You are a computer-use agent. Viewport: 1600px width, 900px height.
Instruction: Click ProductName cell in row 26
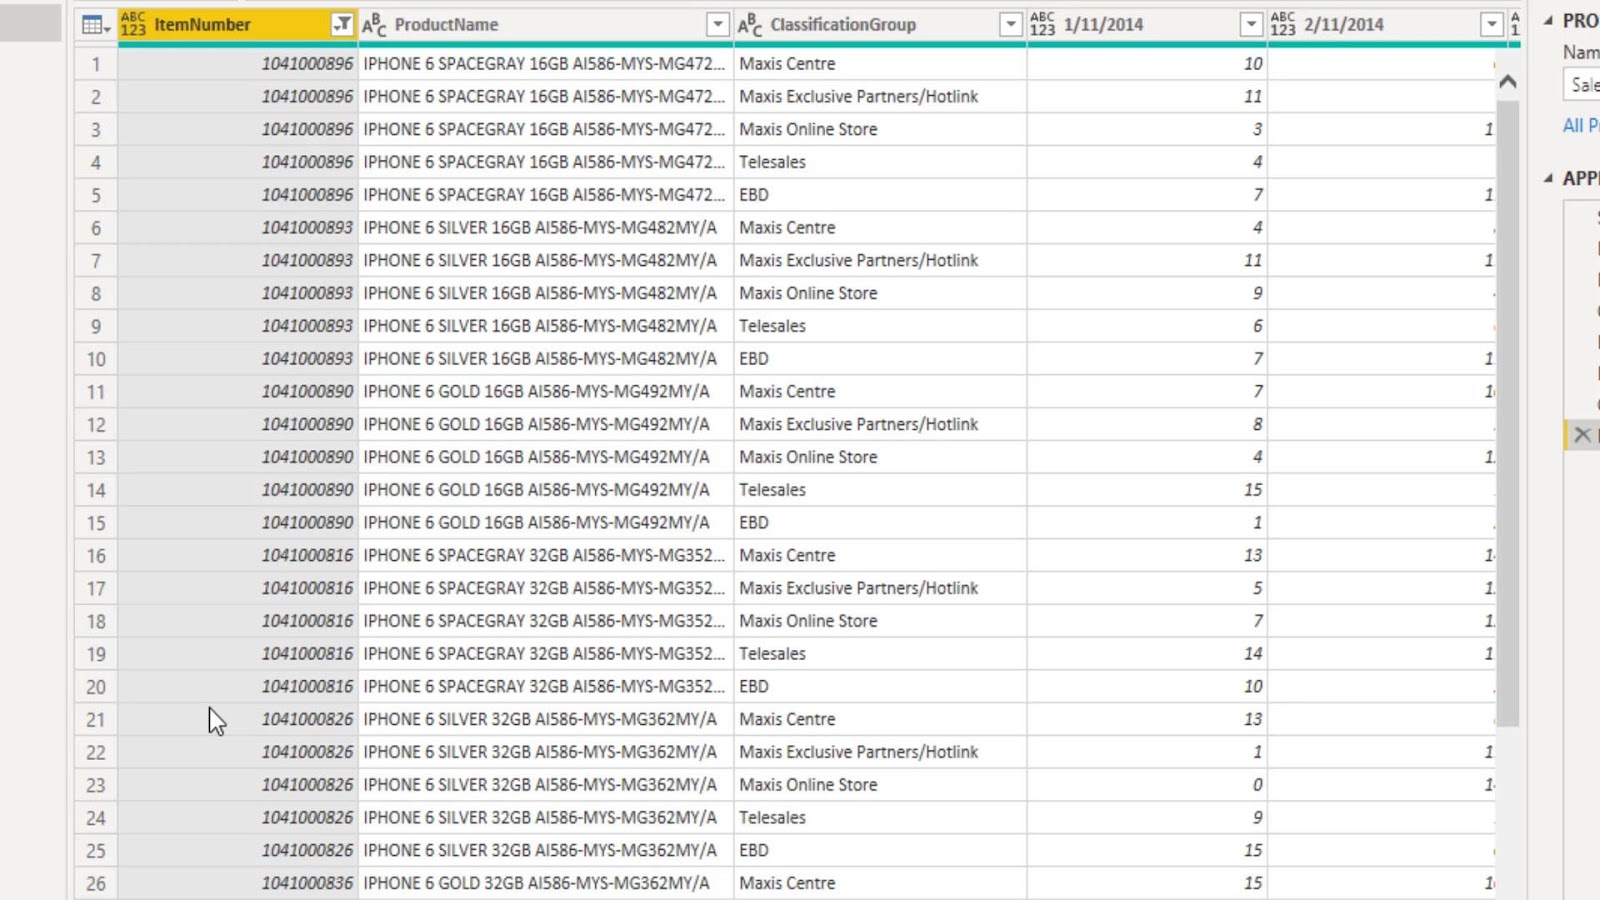point(546,884)
